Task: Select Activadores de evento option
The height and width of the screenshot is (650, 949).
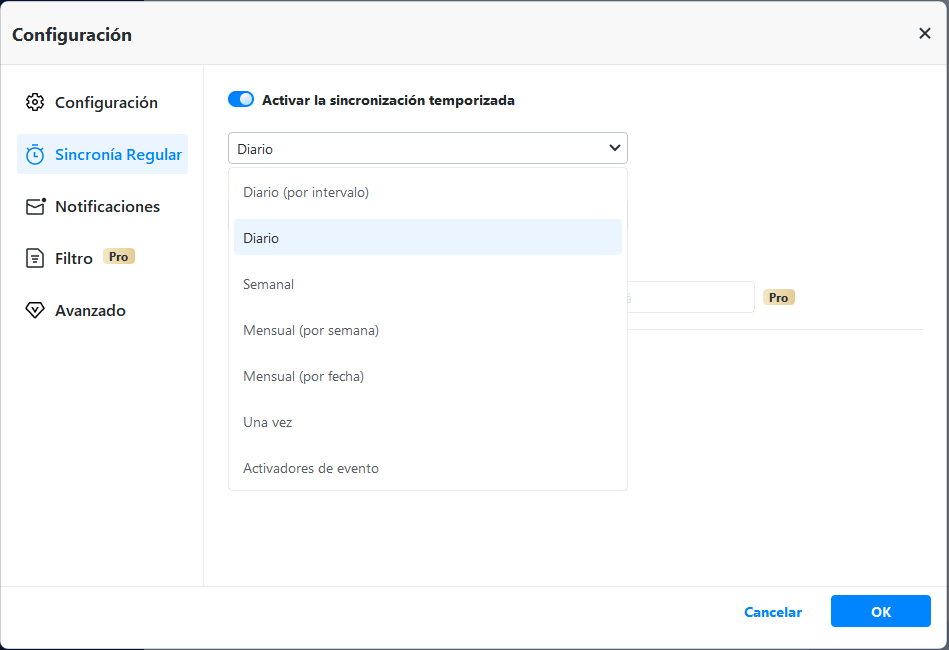Action: (x=311, y=468)
